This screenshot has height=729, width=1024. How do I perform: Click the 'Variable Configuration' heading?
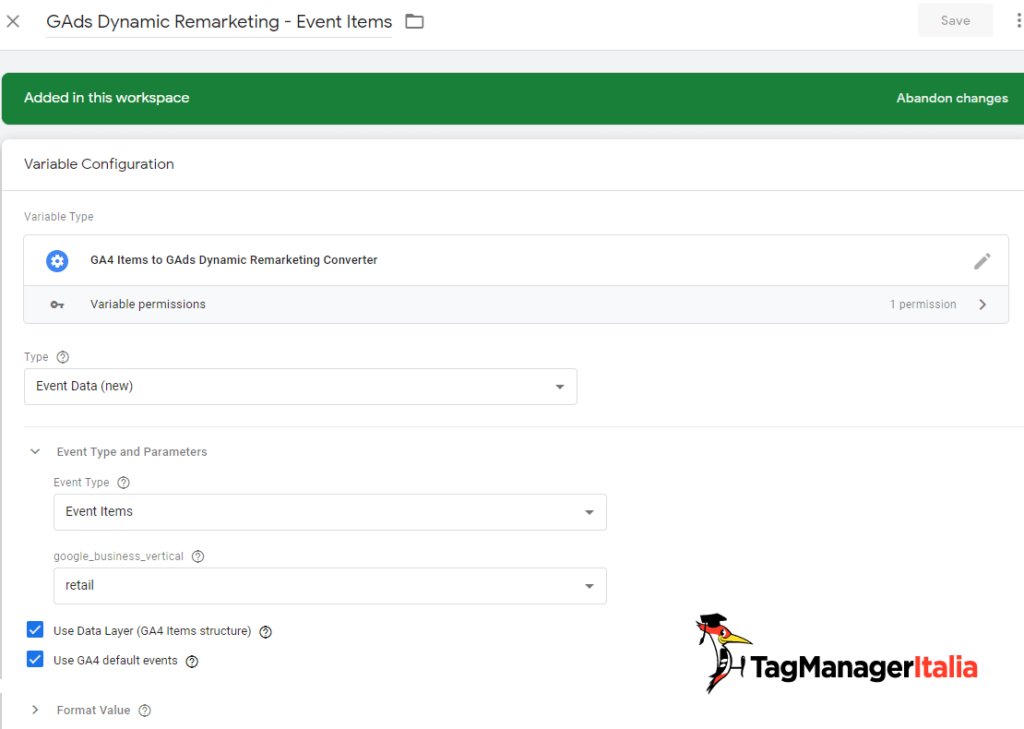point(99,164)
